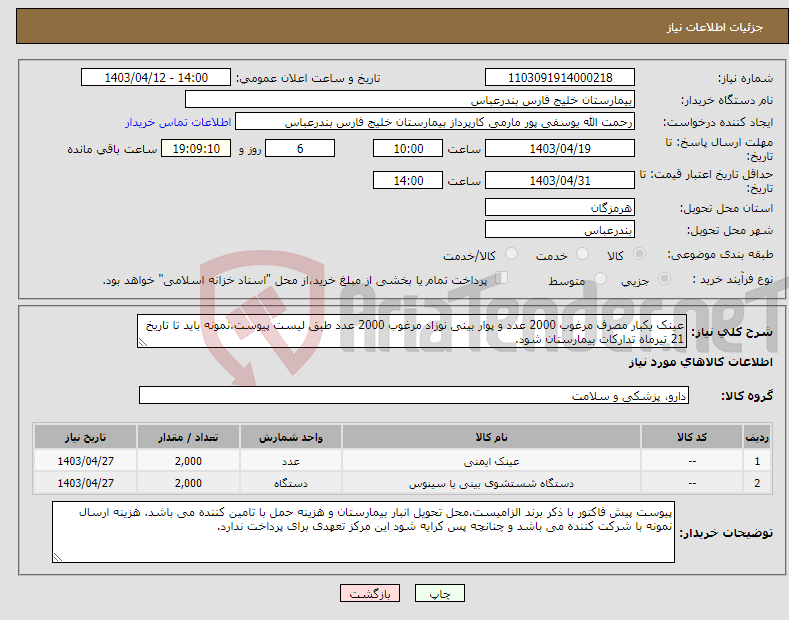This screenshot has height=620, width=789.
Task: Click the buyer organization name field
Action: click(410, 100)
